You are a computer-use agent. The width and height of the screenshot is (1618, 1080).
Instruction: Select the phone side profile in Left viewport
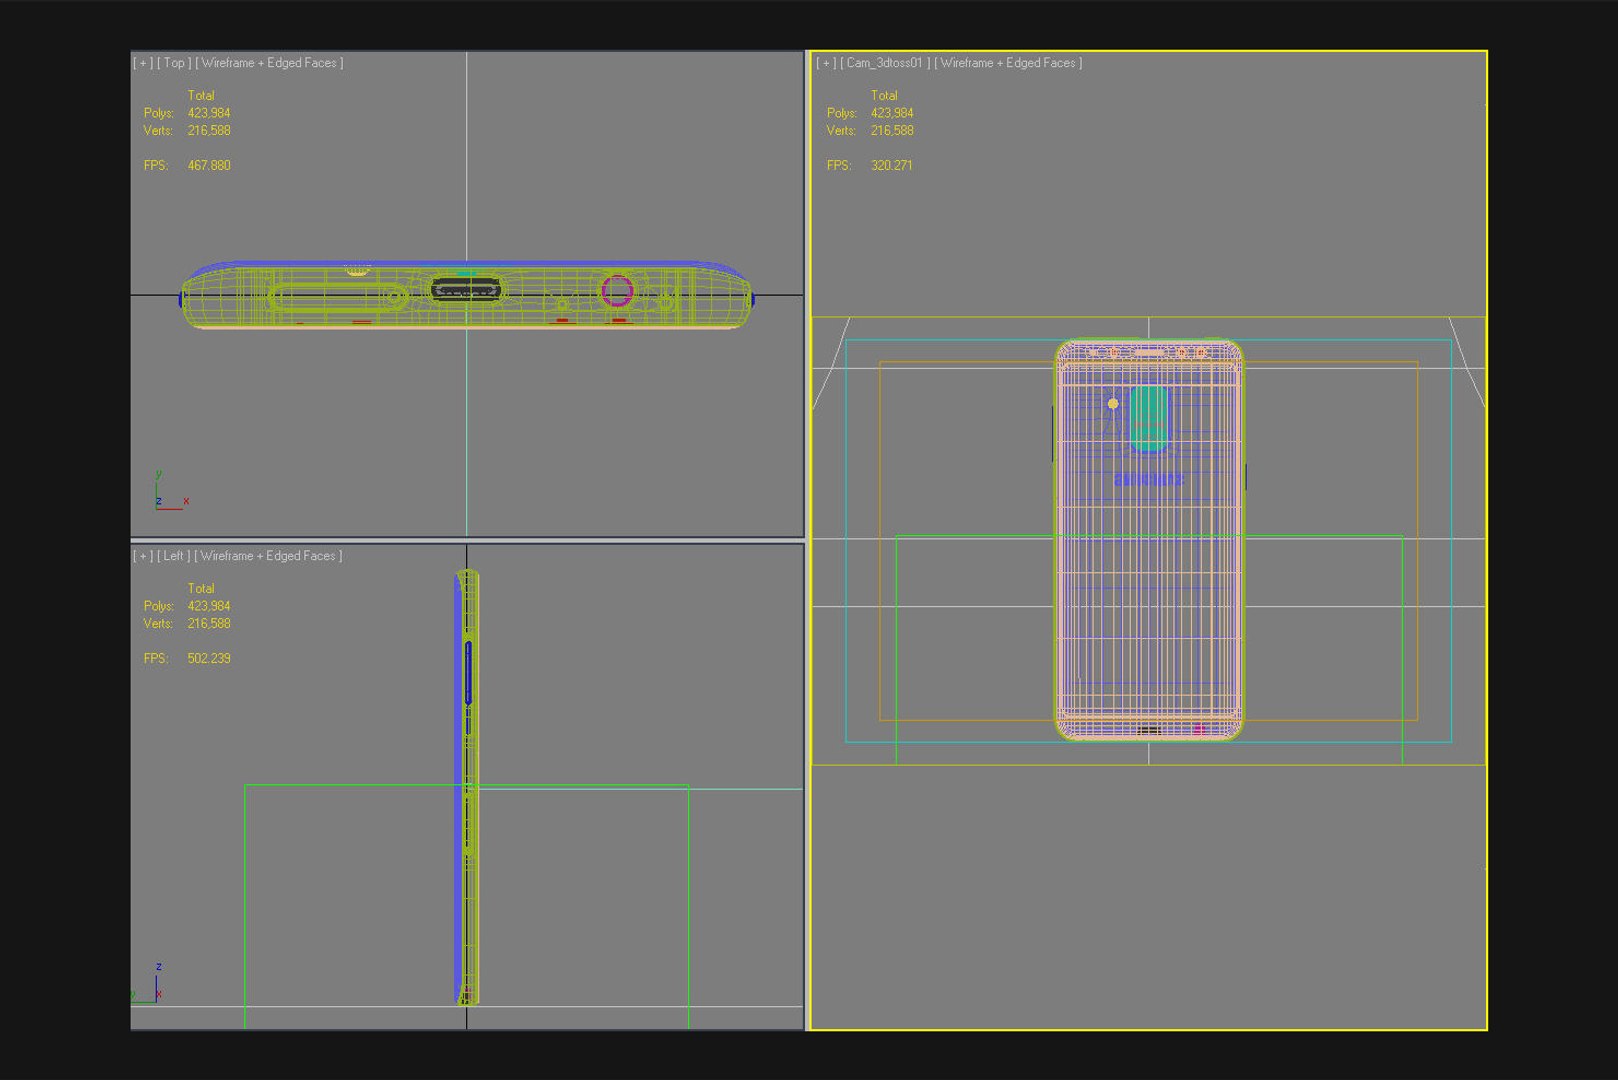coord(467,787)
